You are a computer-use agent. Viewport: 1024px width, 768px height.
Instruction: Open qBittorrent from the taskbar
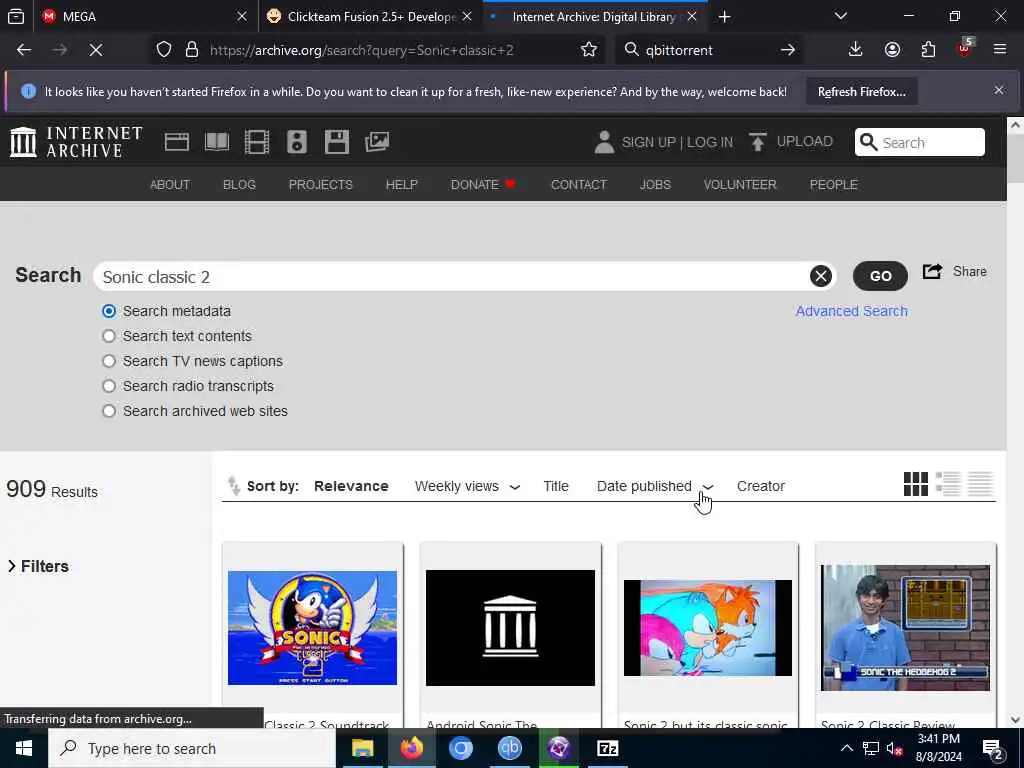[509, 748]
